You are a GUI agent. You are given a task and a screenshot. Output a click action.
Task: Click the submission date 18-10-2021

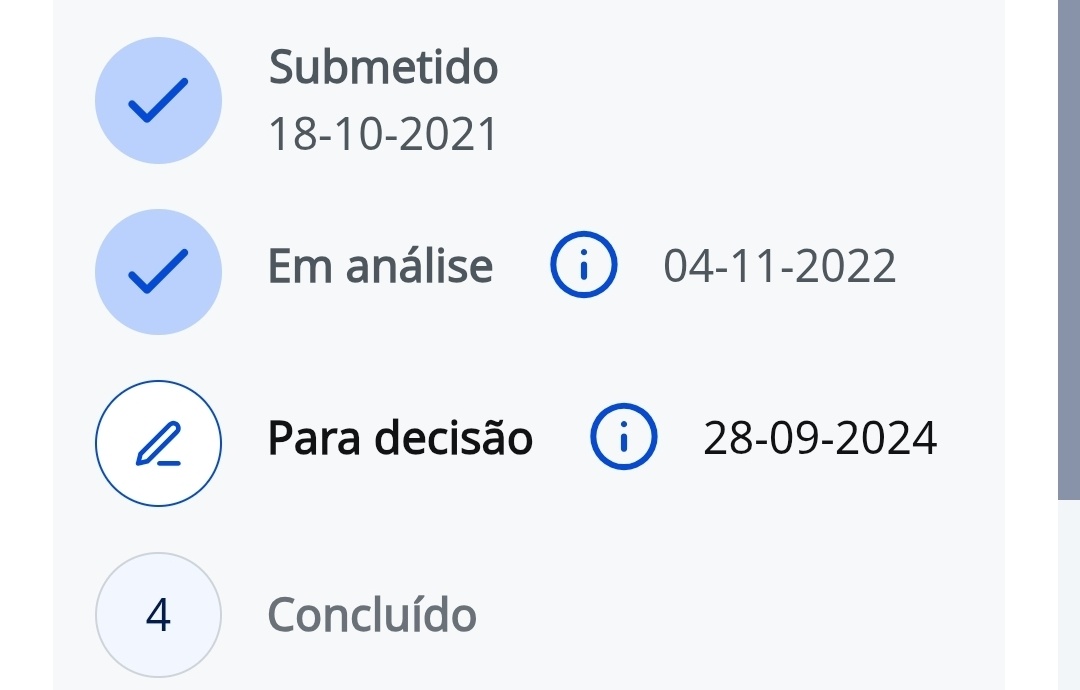coord(383,134)
